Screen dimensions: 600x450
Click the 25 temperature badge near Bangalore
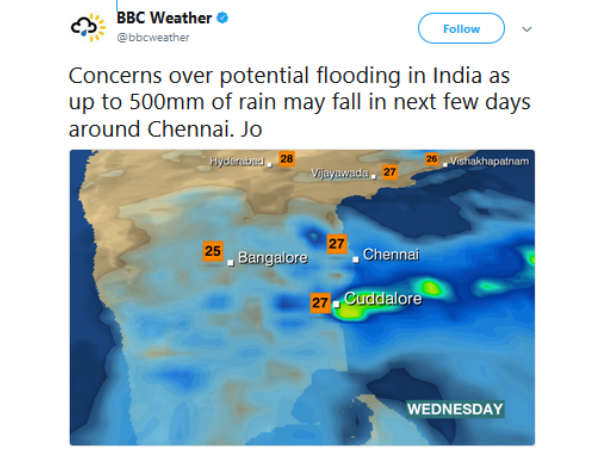coord(212,251)
